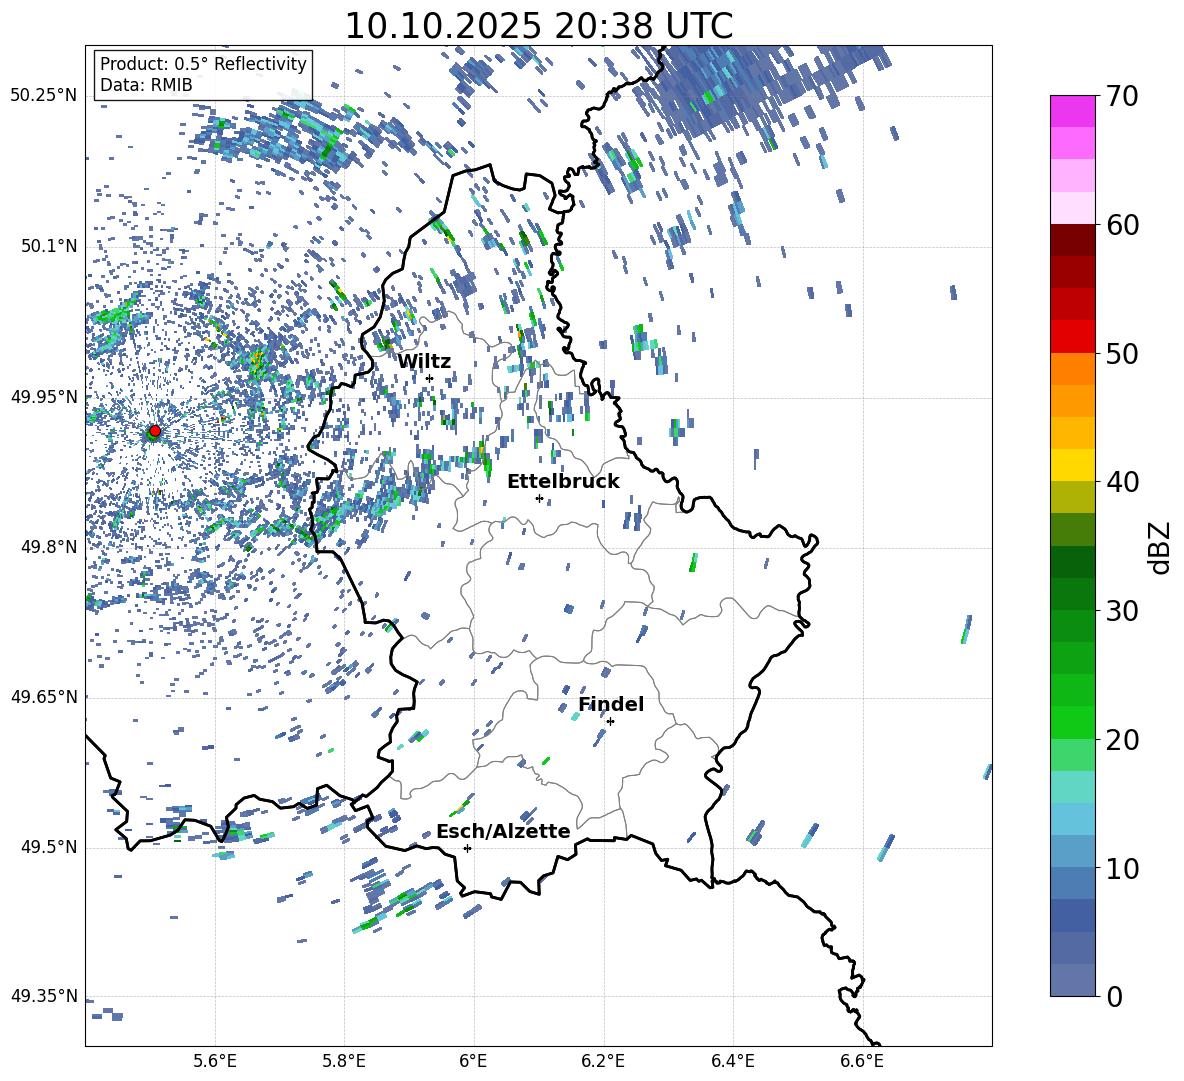The height and width of the screenshot is (1081, 1184).
Task: Click the 6°E longitude label
Action: 473,1061
